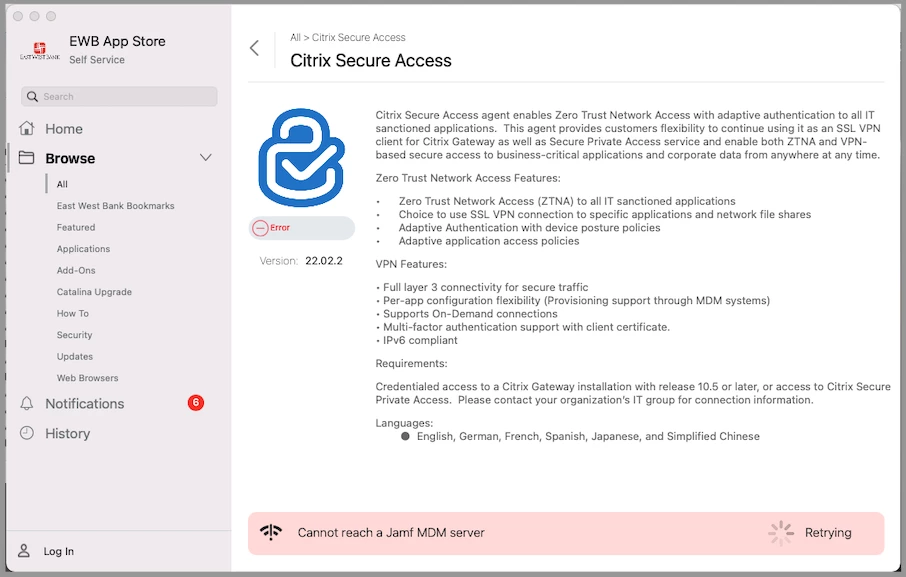
Task: Click the History clock icon
Action: click(x=27, y=433)
